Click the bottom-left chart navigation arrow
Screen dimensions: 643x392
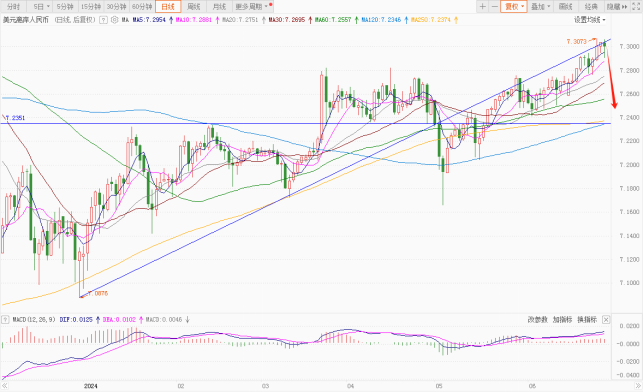(x=5, y=386)
